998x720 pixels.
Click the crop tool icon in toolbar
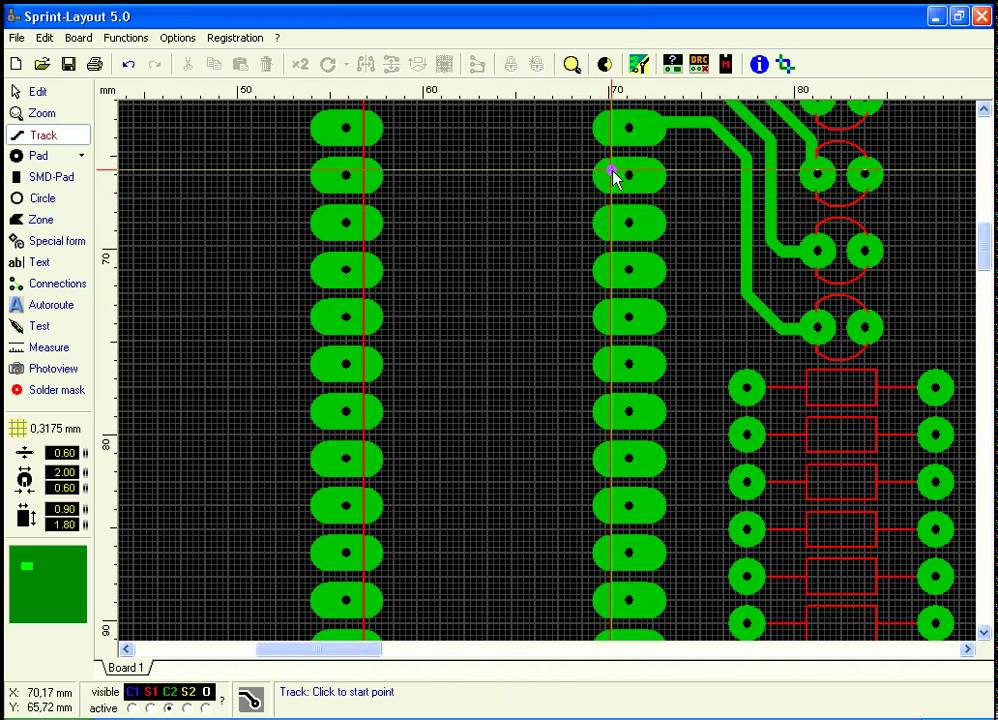click(785, 64)
